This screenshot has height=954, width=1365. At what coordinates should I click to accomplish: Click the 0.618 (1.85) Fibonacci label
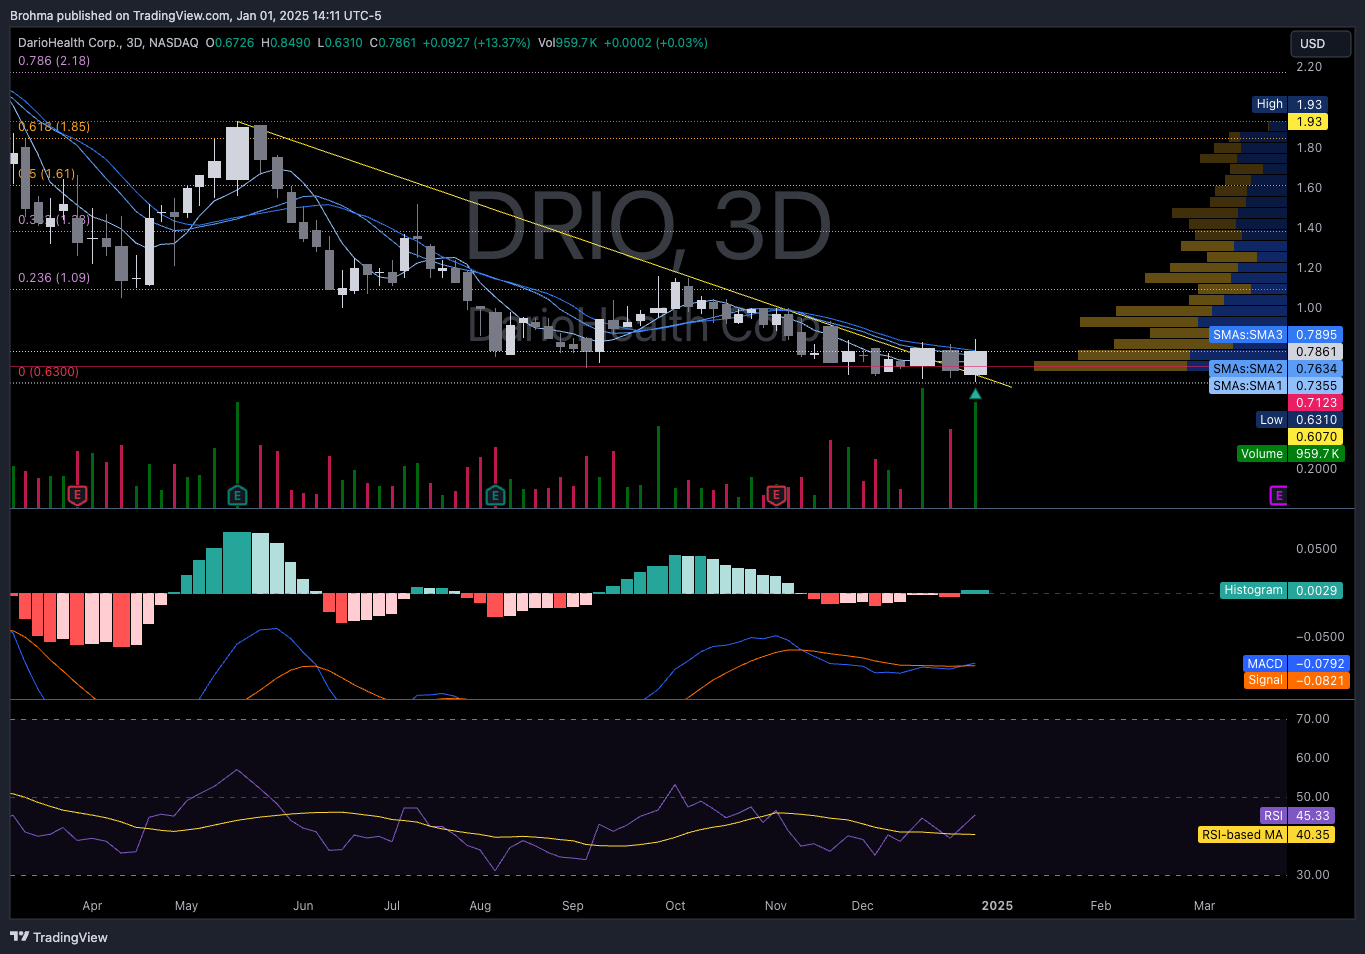[54, 127]
